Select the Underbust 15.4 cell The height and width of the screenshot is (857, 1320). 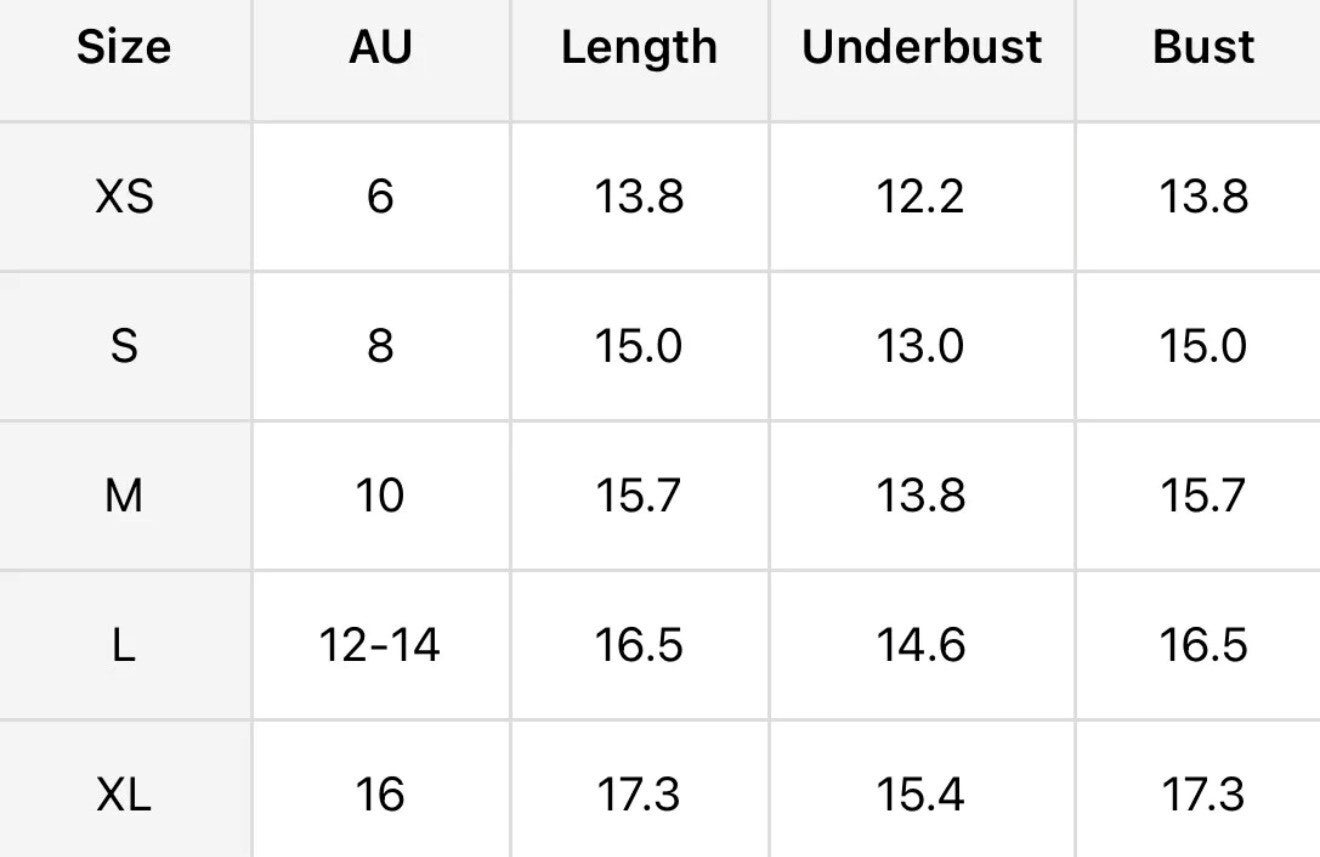921,795
